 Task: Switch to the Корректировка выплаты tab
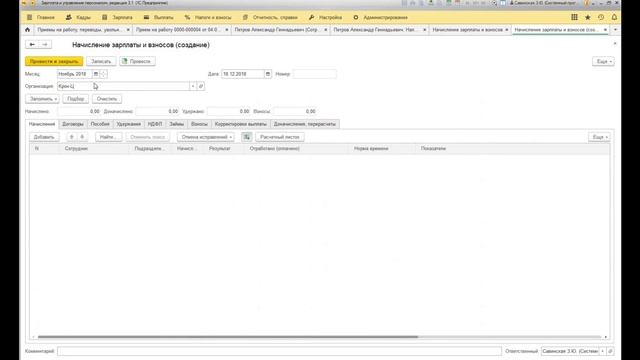pos(241,124)
